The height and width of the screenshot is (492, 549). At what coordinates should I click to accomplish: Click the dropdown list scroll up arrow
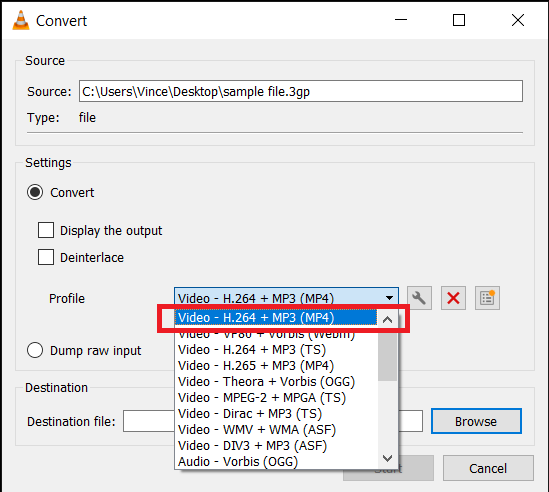pos(387,319)
